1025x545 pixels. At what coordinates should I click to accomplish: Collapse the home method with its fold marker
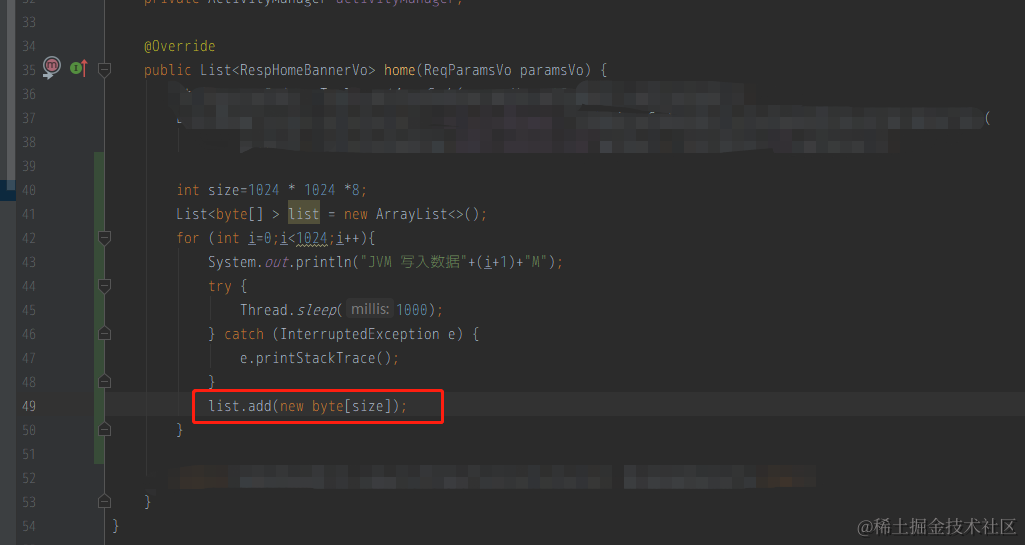(105, 69)
